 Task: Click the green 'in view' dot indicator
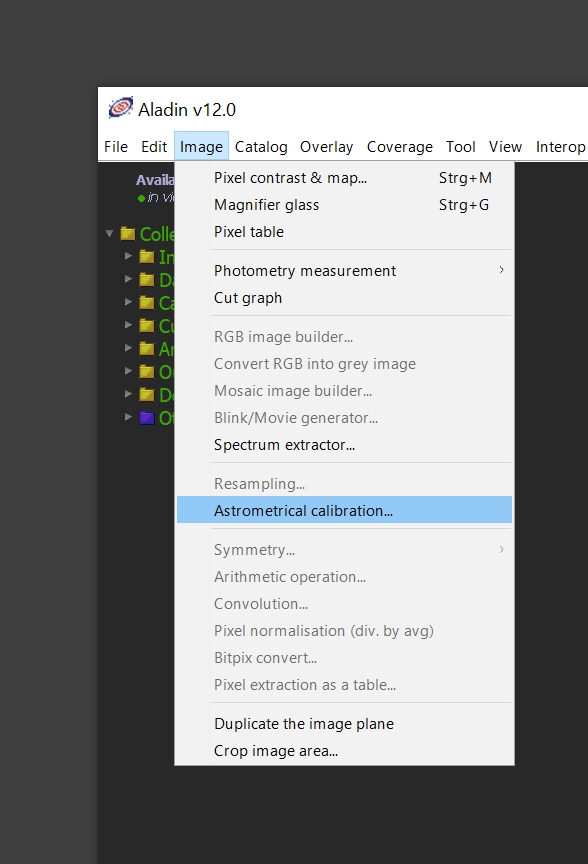142,198
